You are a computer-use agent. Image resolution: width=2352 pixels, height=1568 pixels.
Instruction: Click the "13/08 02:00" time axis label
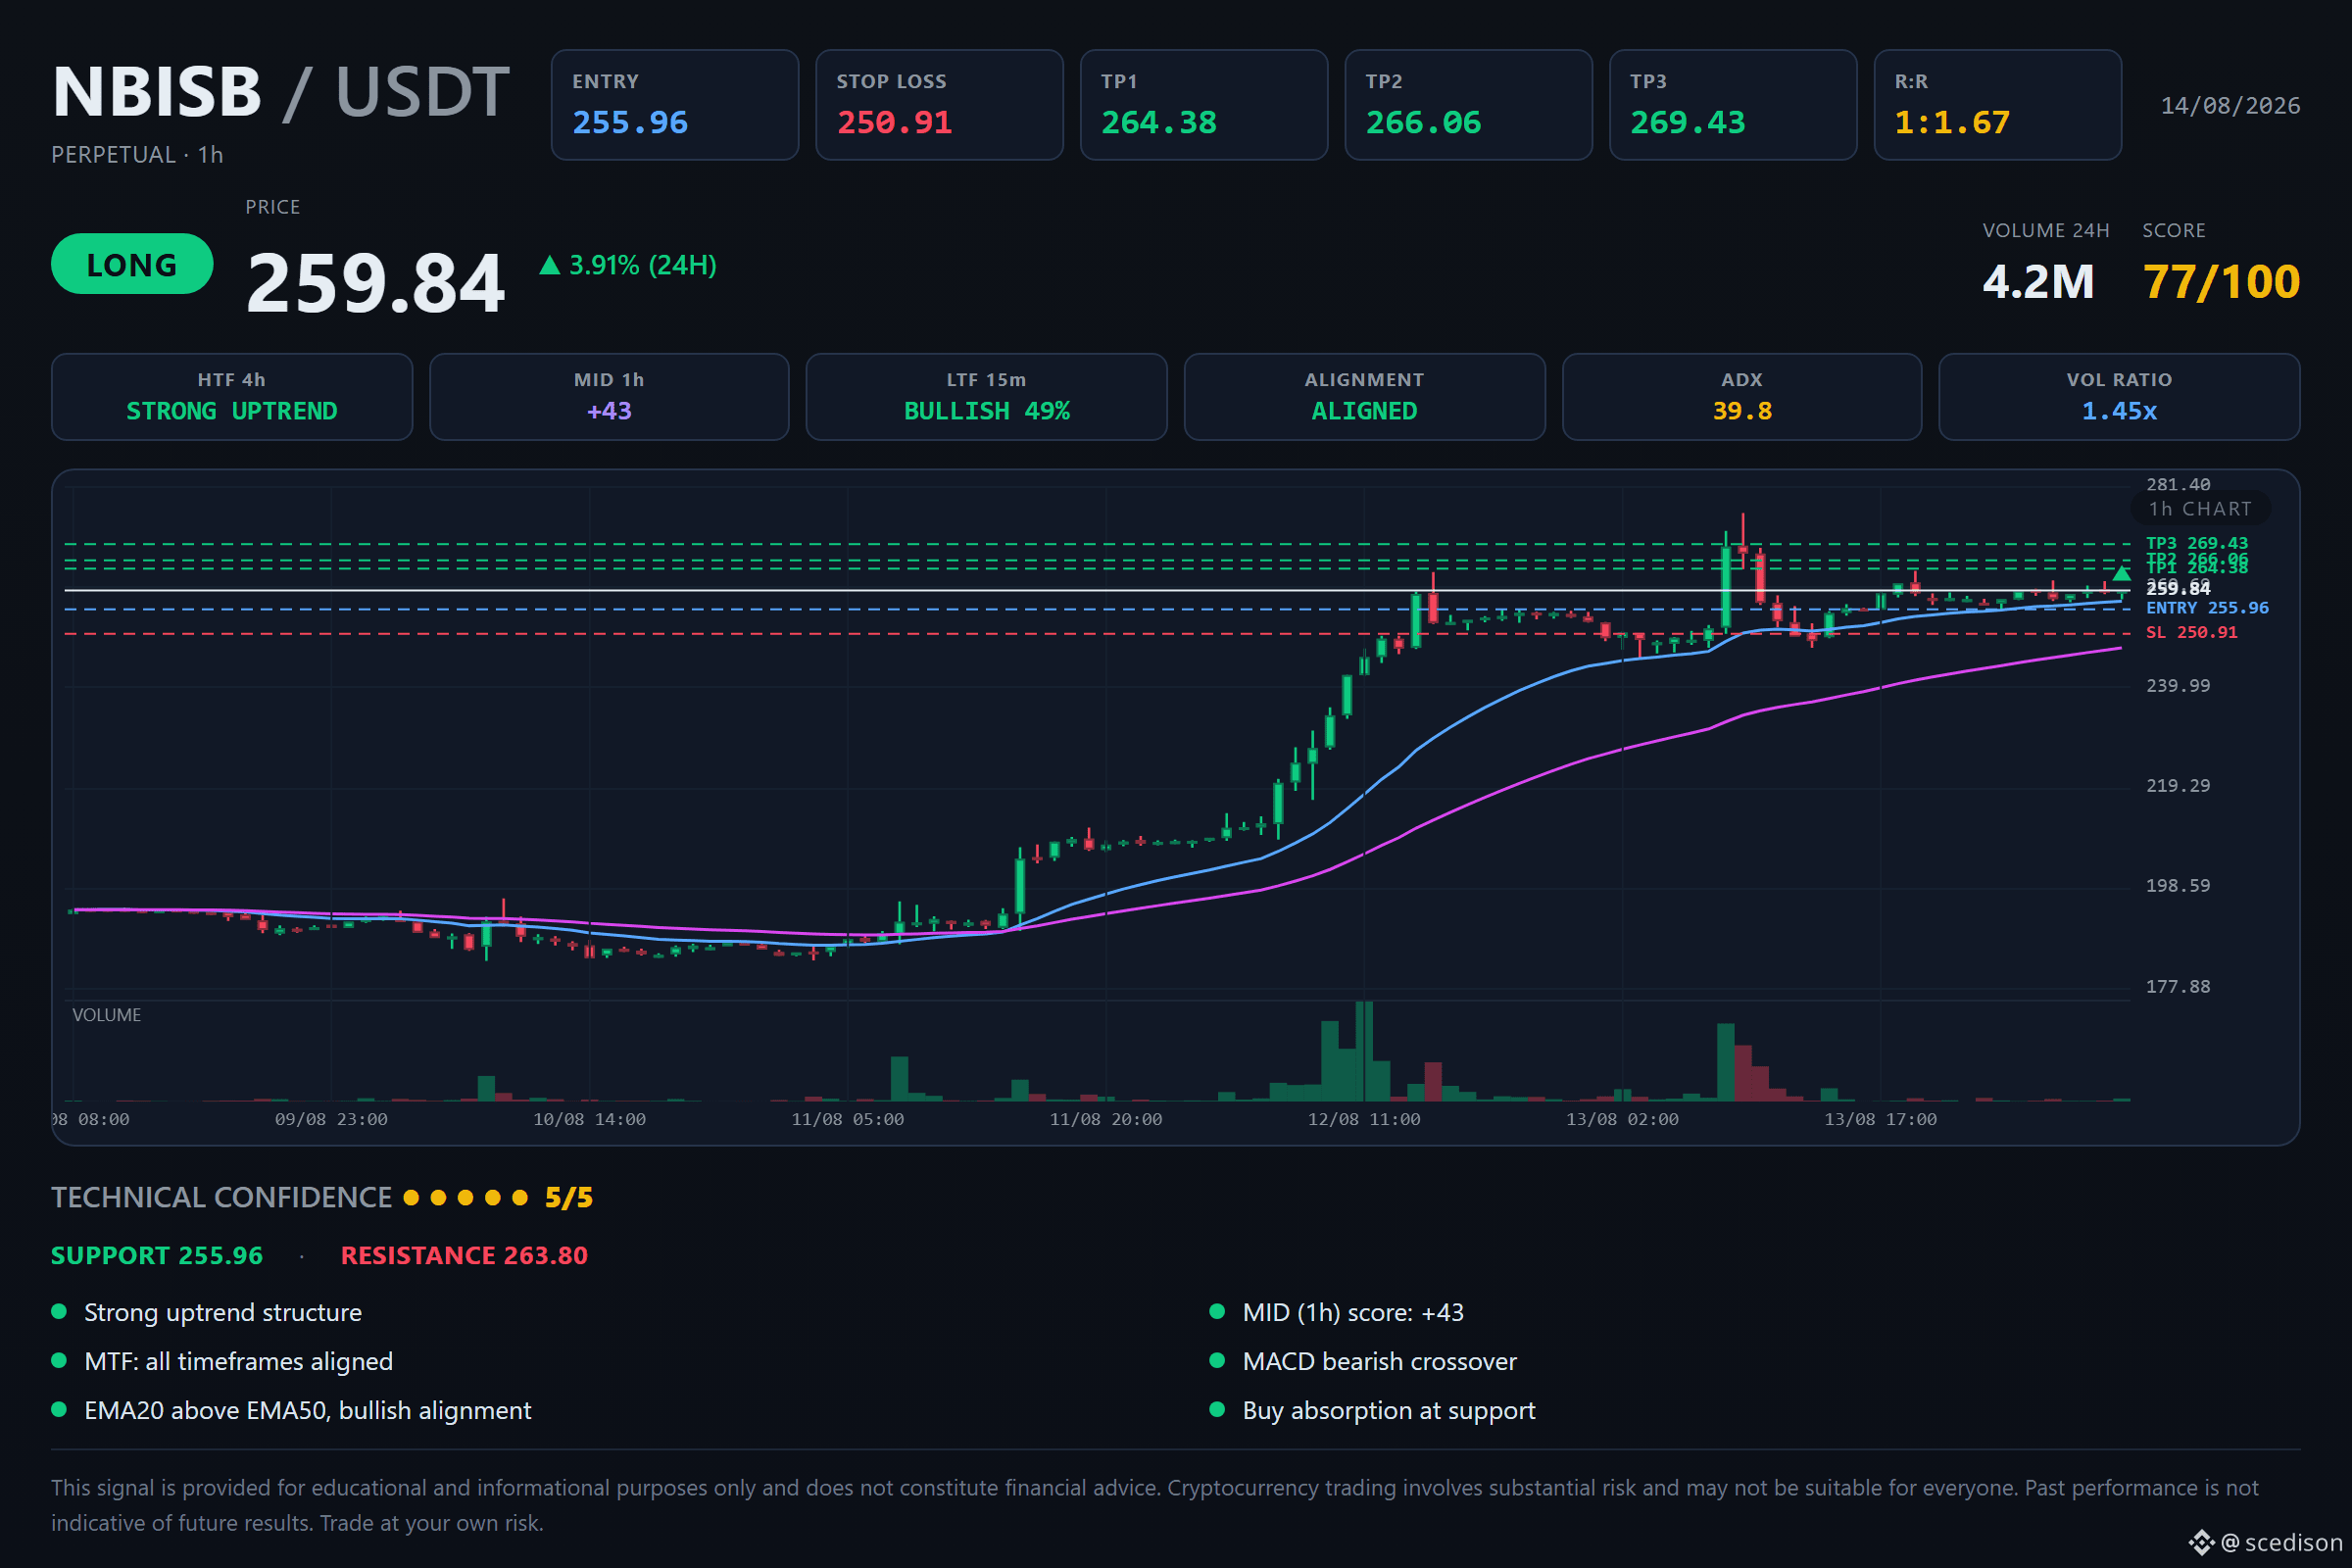tap(1622, 1120)
